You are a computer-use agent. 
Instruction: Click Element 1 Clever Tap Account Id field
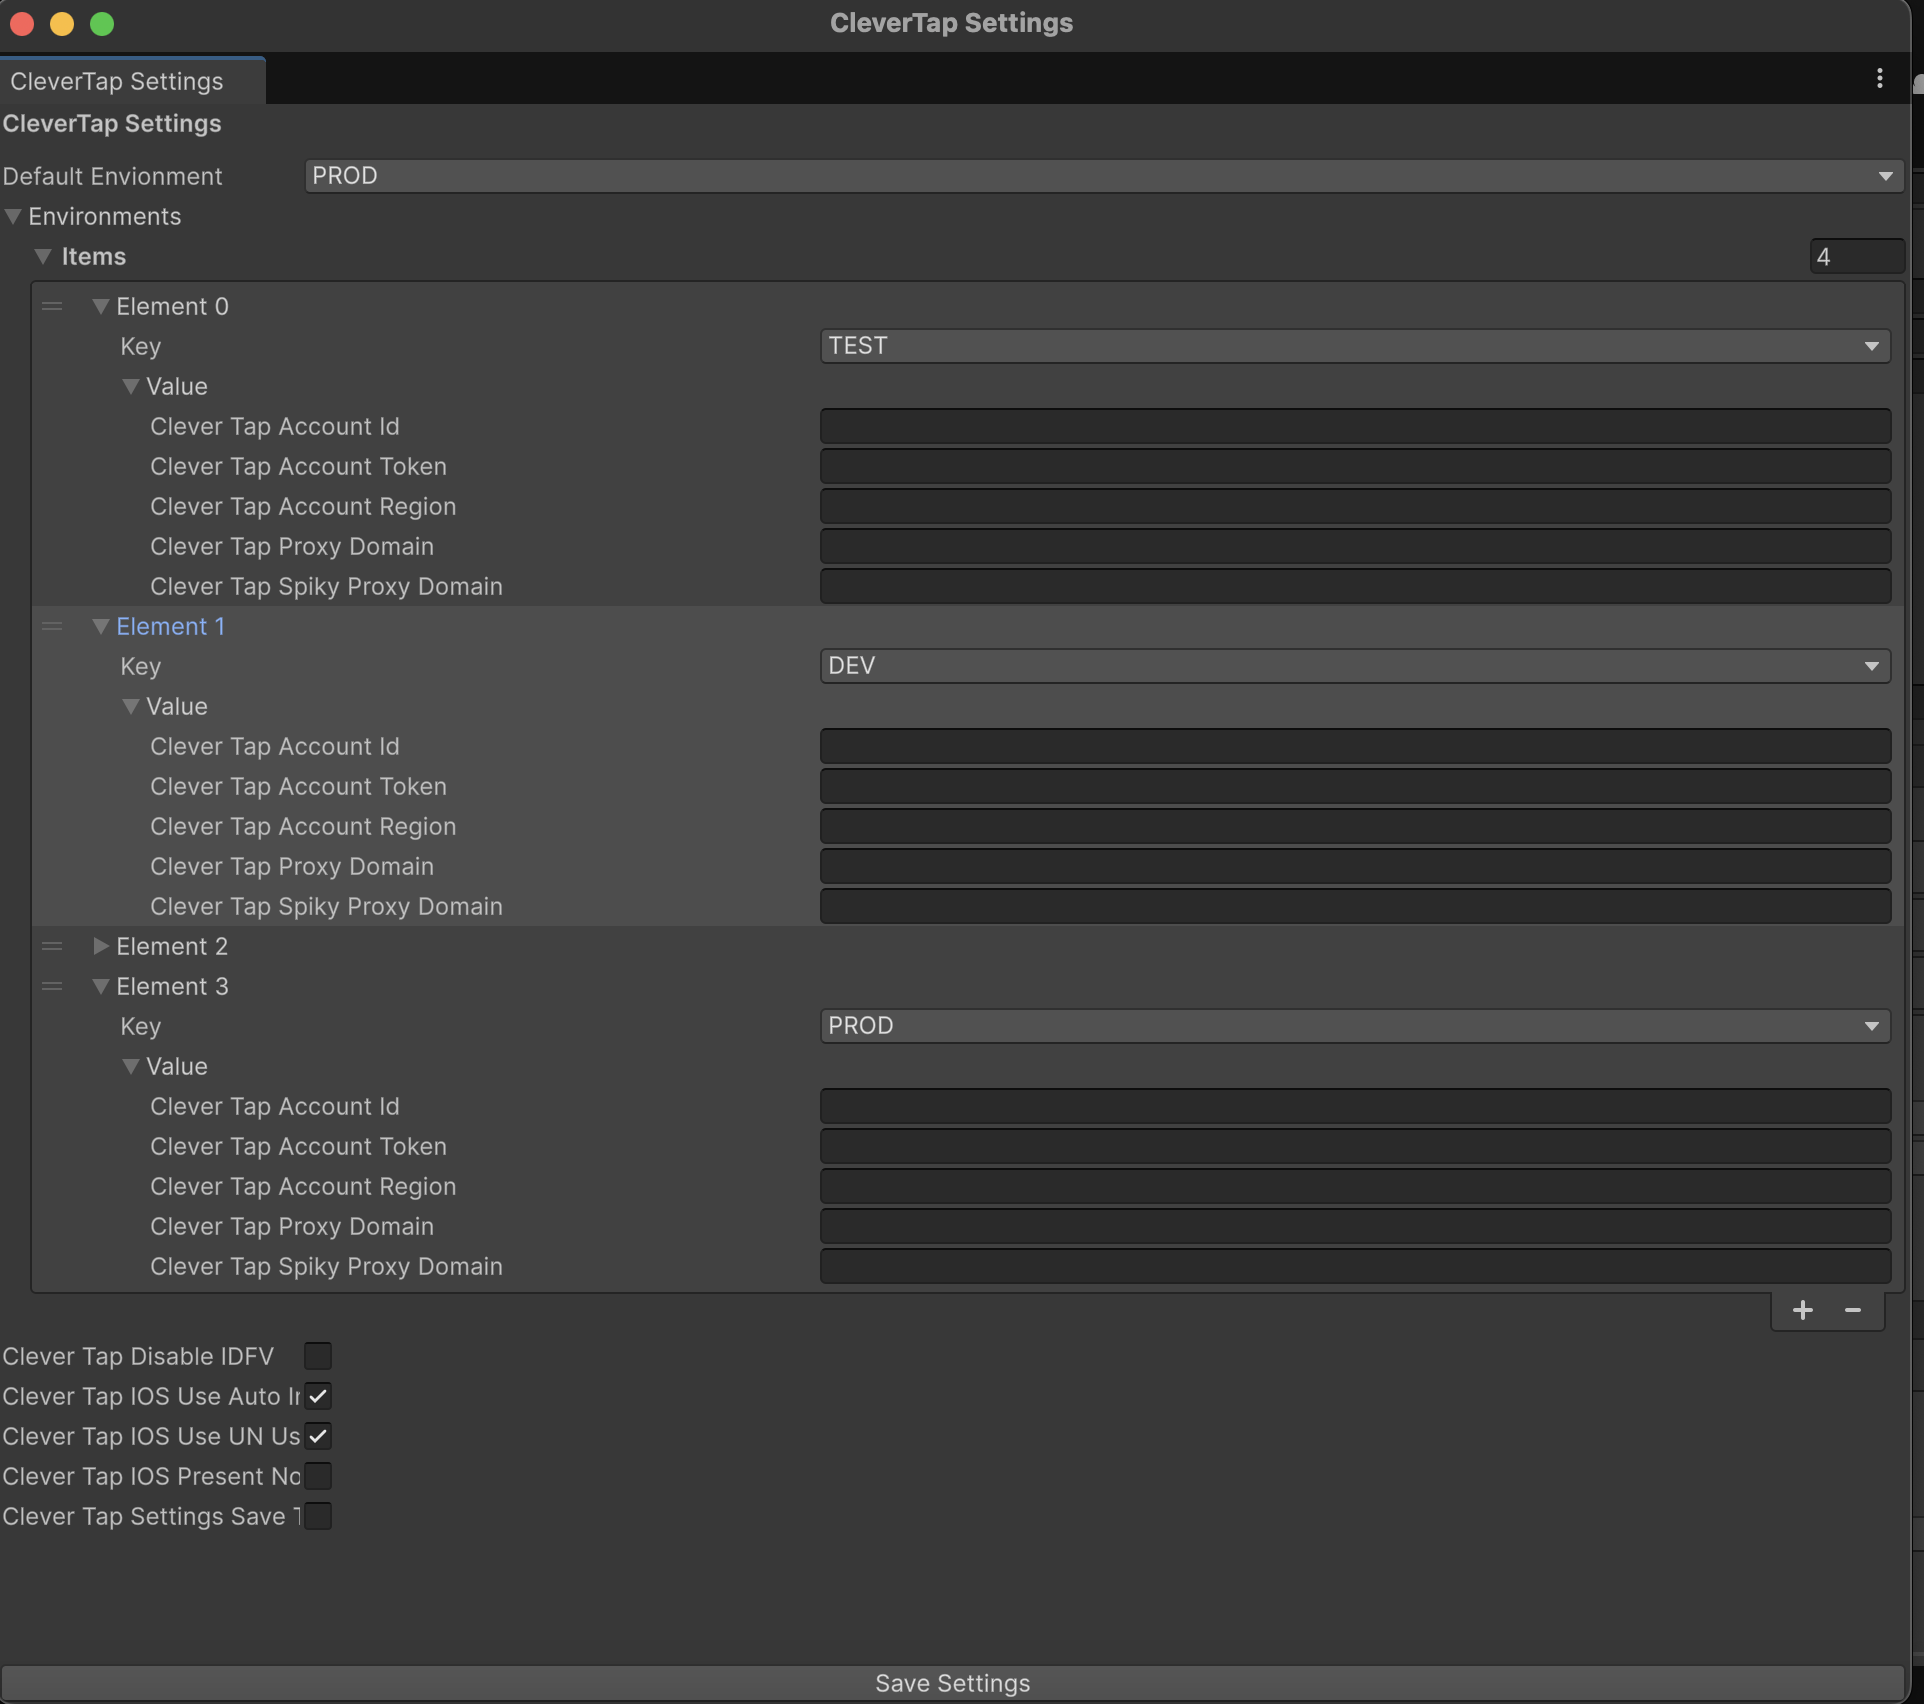(x=1354, y=746)
